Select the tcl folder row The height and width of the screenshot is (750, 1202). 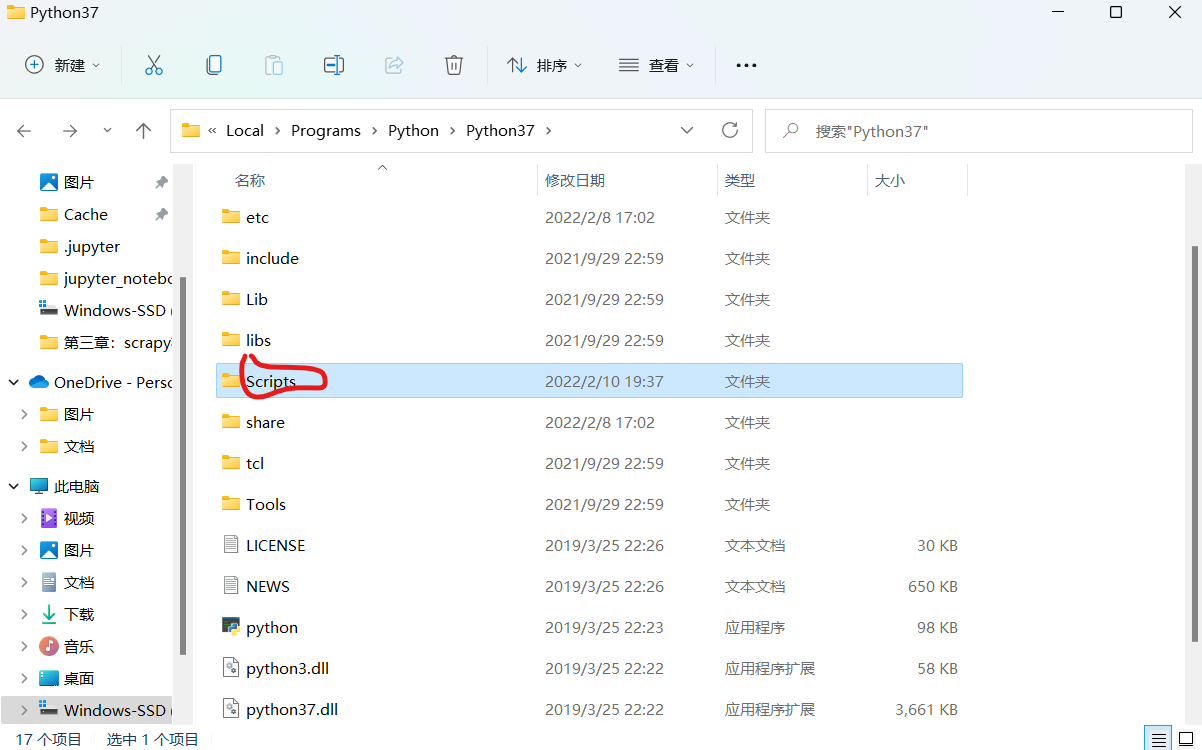[589, 463]
